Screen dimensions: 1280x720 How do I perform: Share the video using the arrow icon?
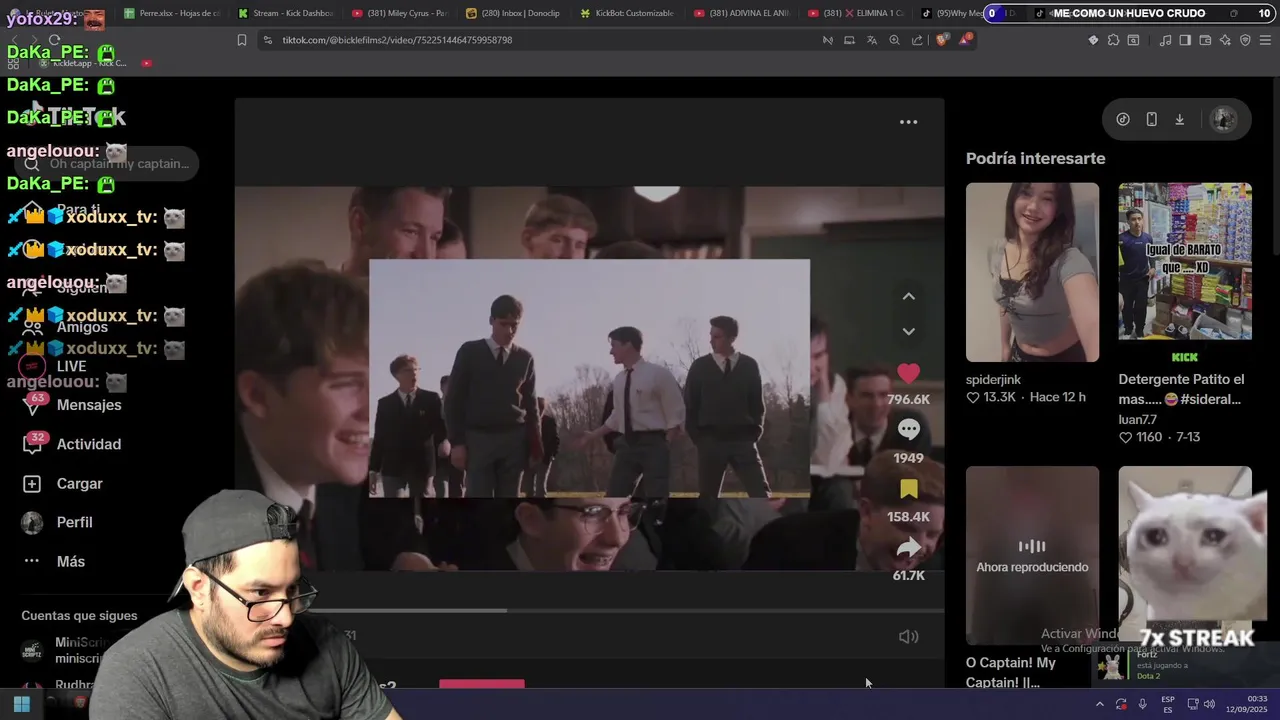pos(908,547)
